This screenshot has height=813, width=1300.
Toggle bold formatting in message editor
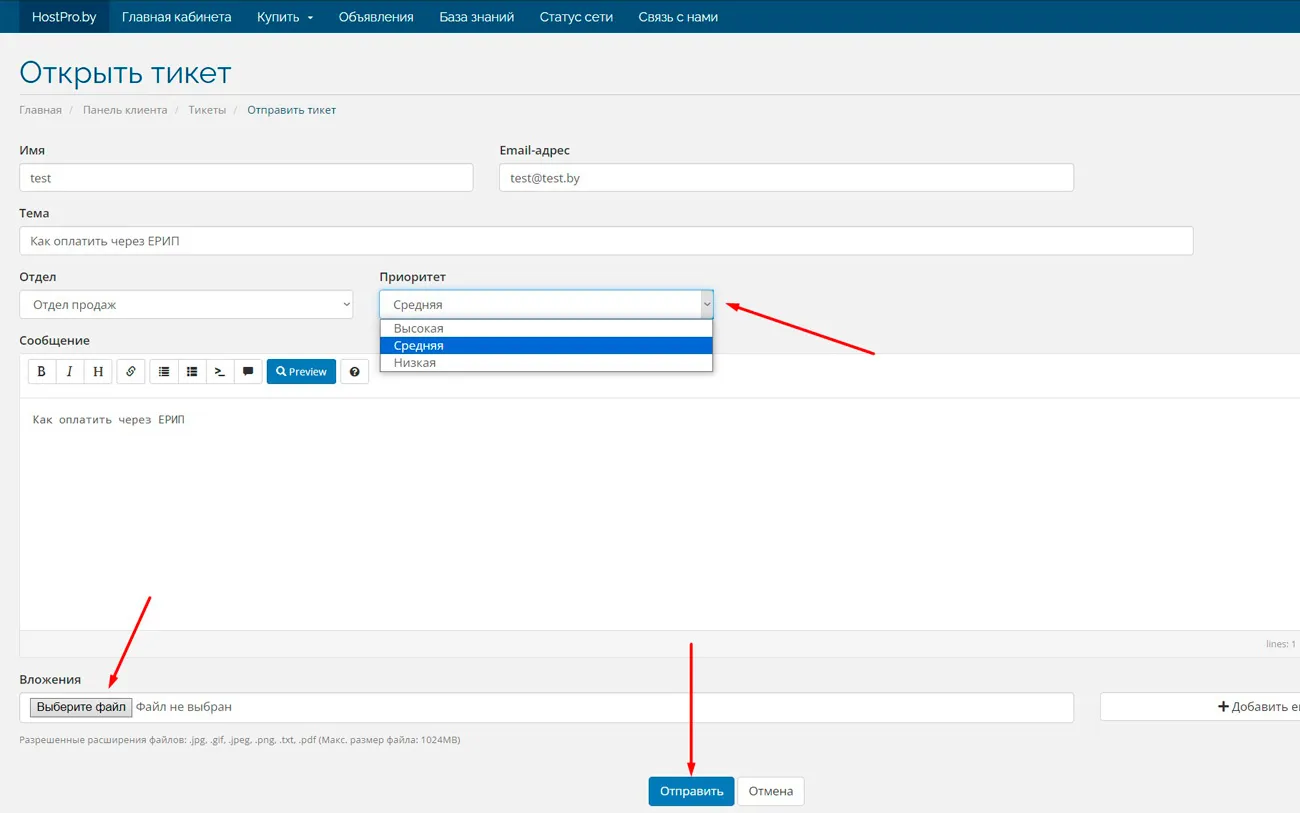pyautogui.click(x=41, y=371)
